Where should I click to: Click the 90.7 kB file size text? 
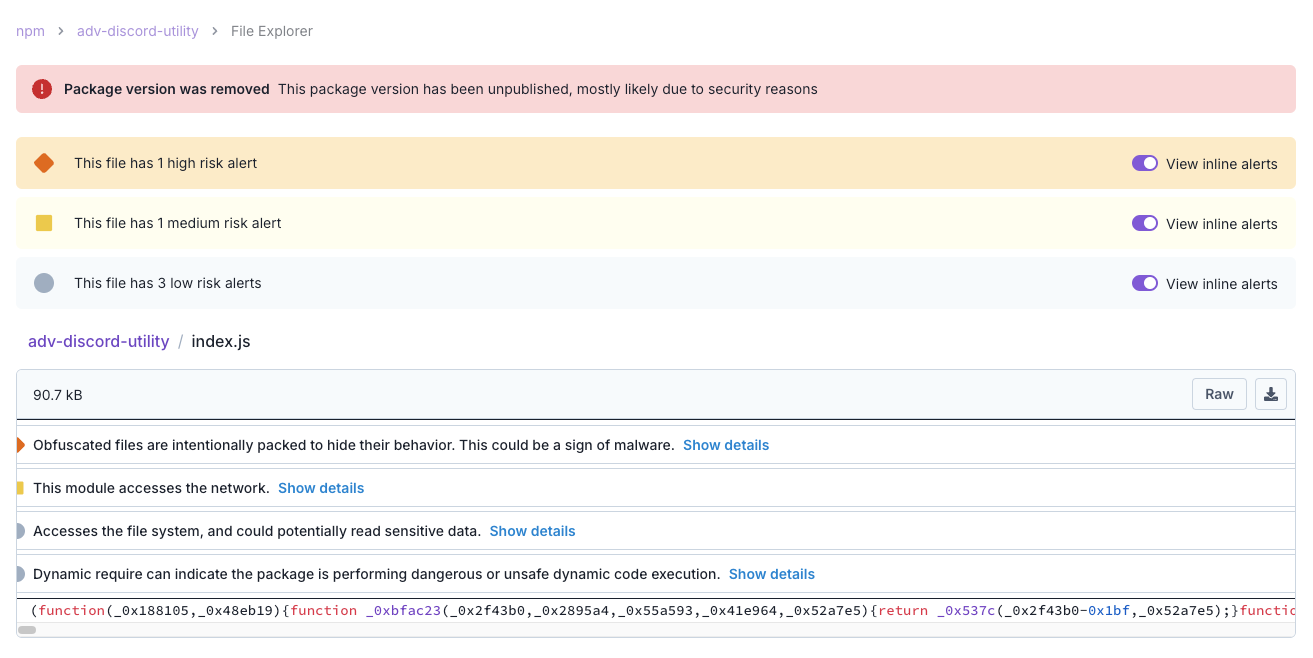[x=58, y=395]
